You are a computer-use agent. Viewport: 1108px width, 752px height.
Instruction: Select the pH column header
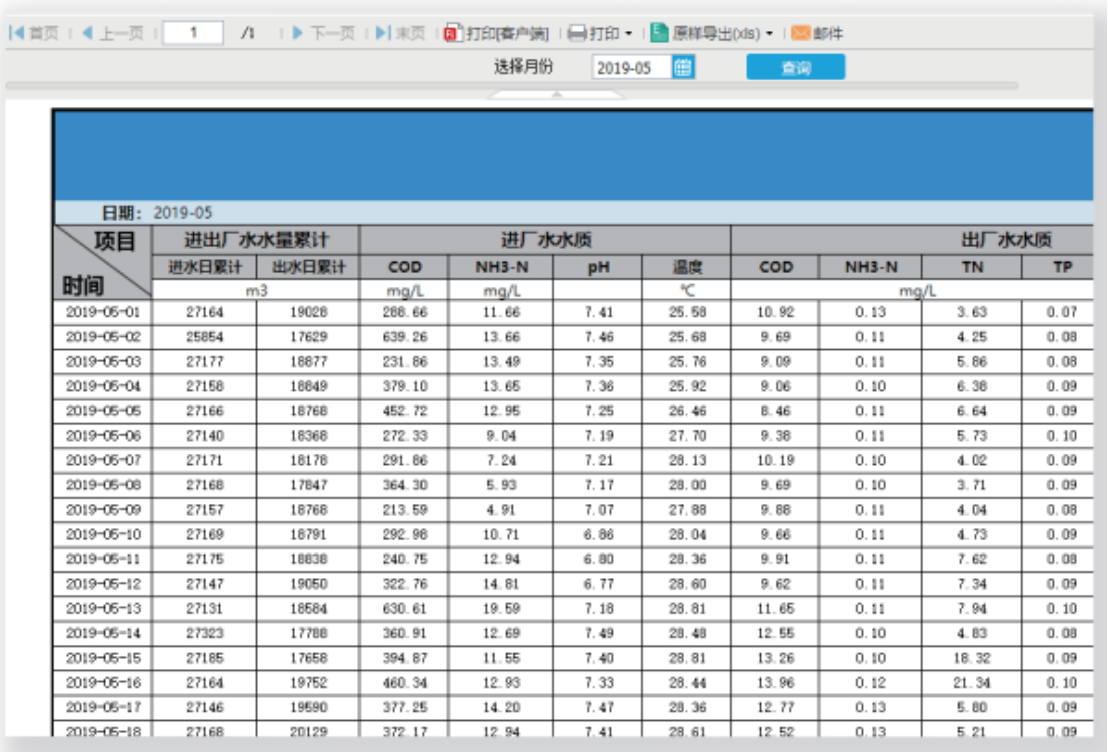click(x=599, y=266)
